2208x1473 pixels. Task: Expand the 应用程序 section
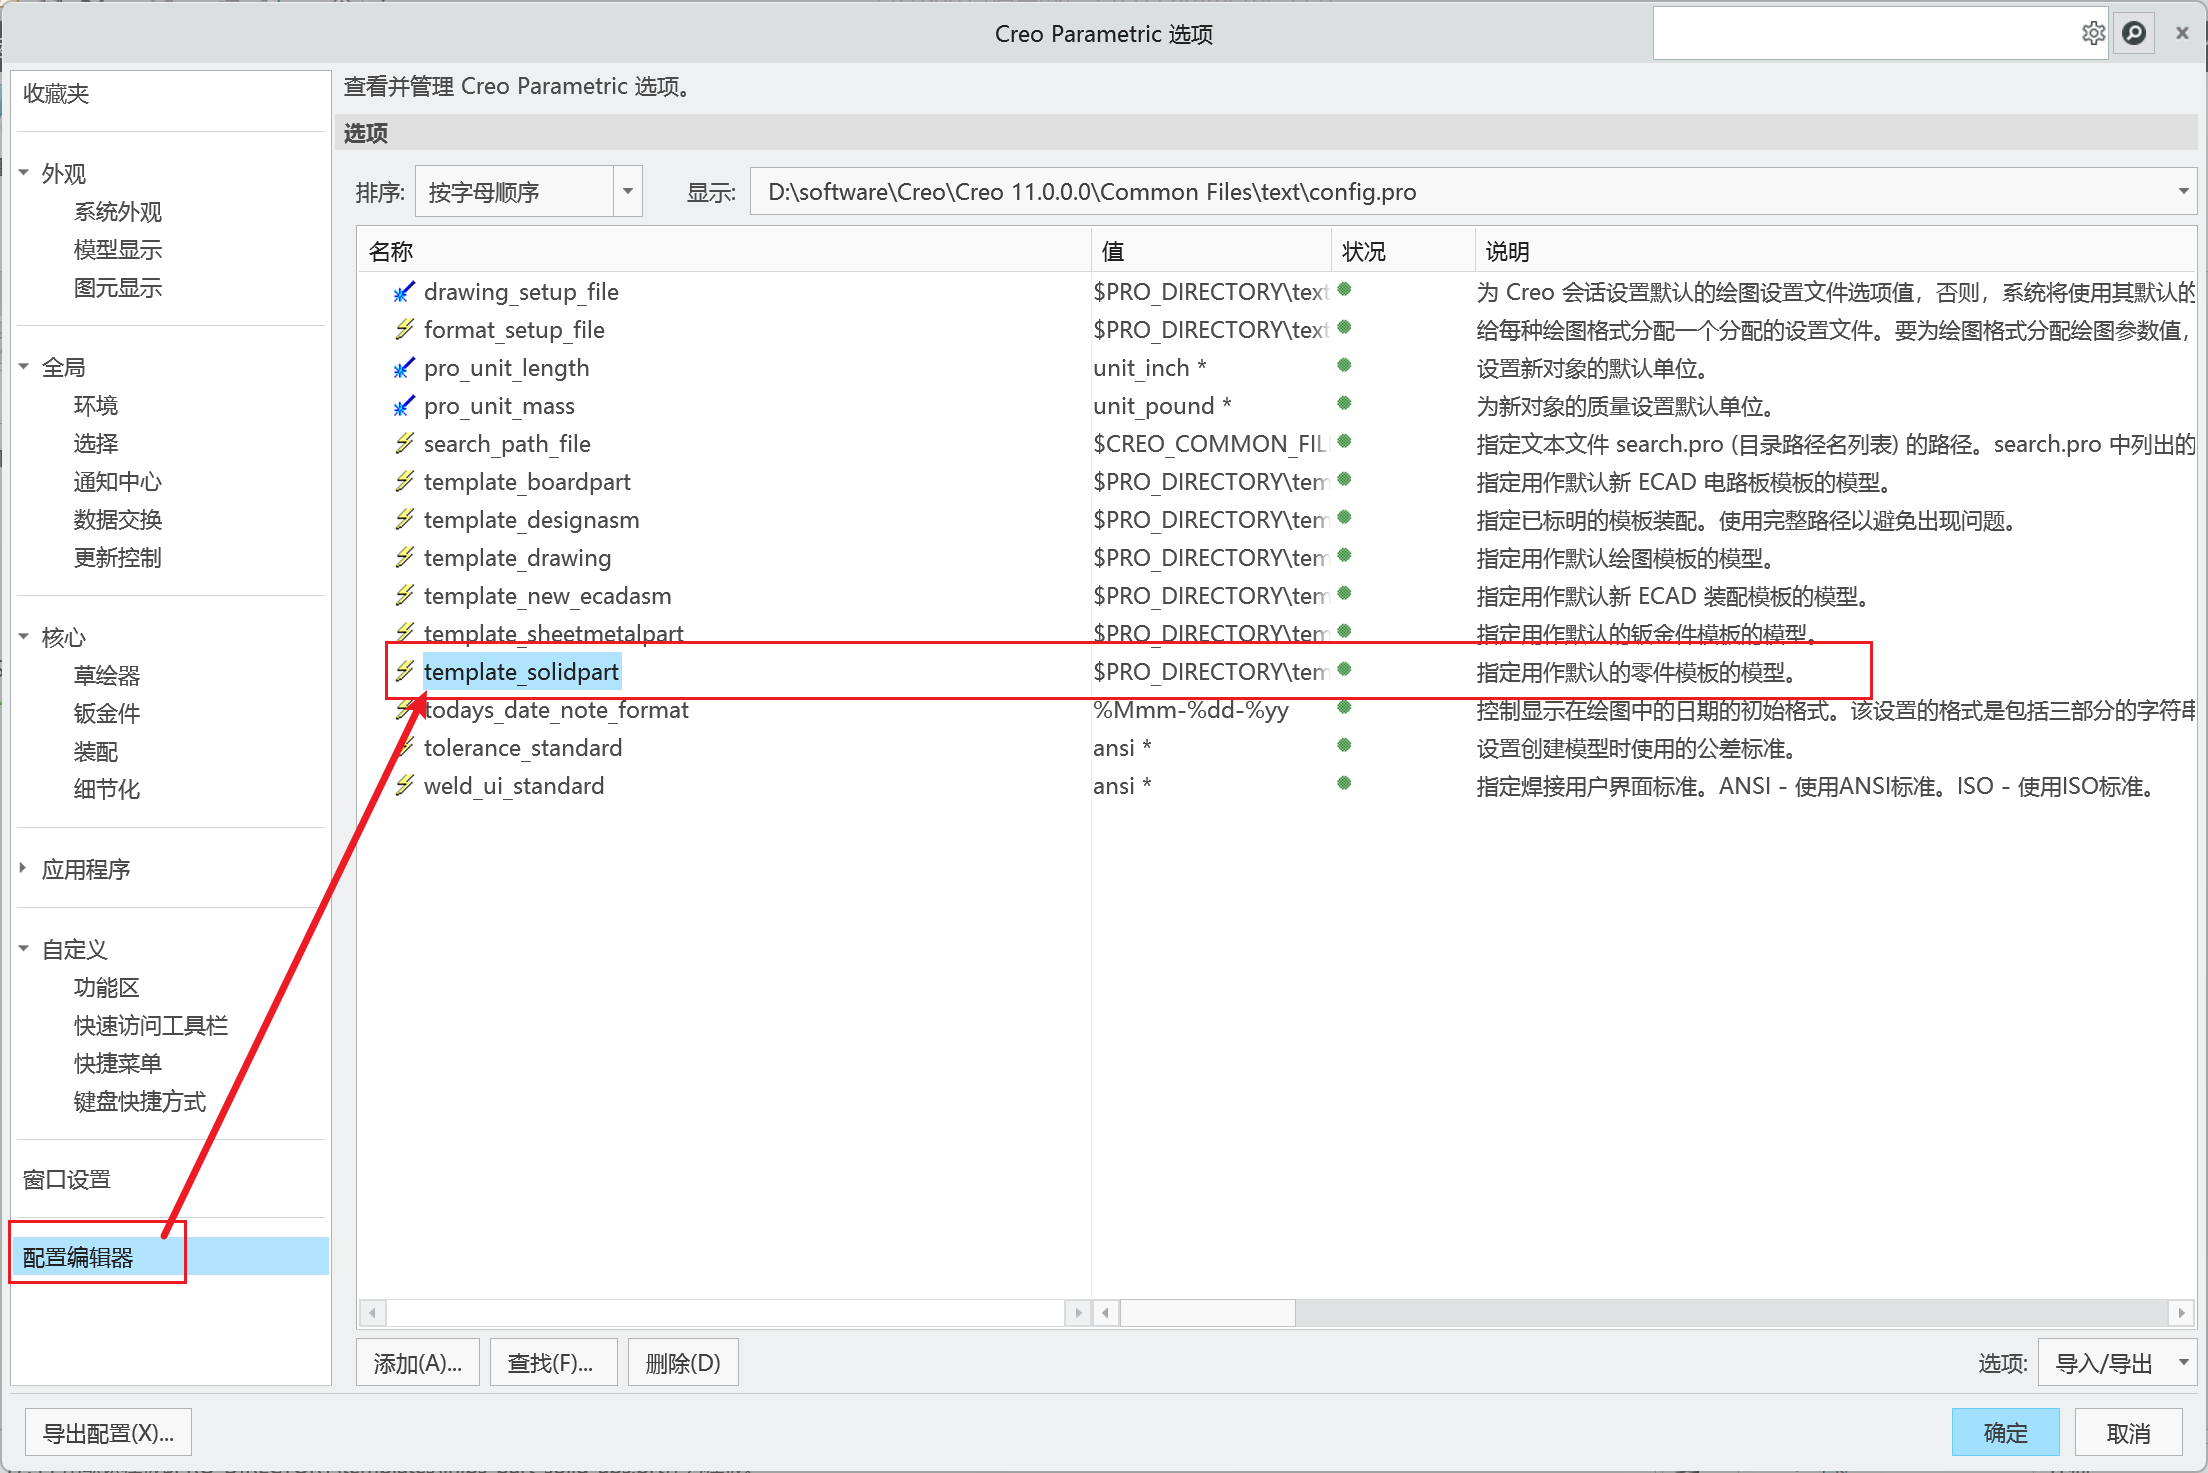tap(24, 868)
